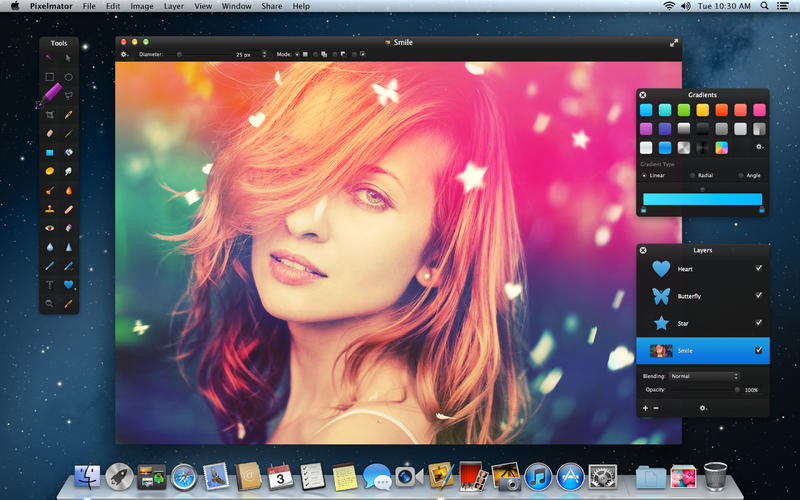Select the Type tool
800x500 pixels.
coord(49,285)
